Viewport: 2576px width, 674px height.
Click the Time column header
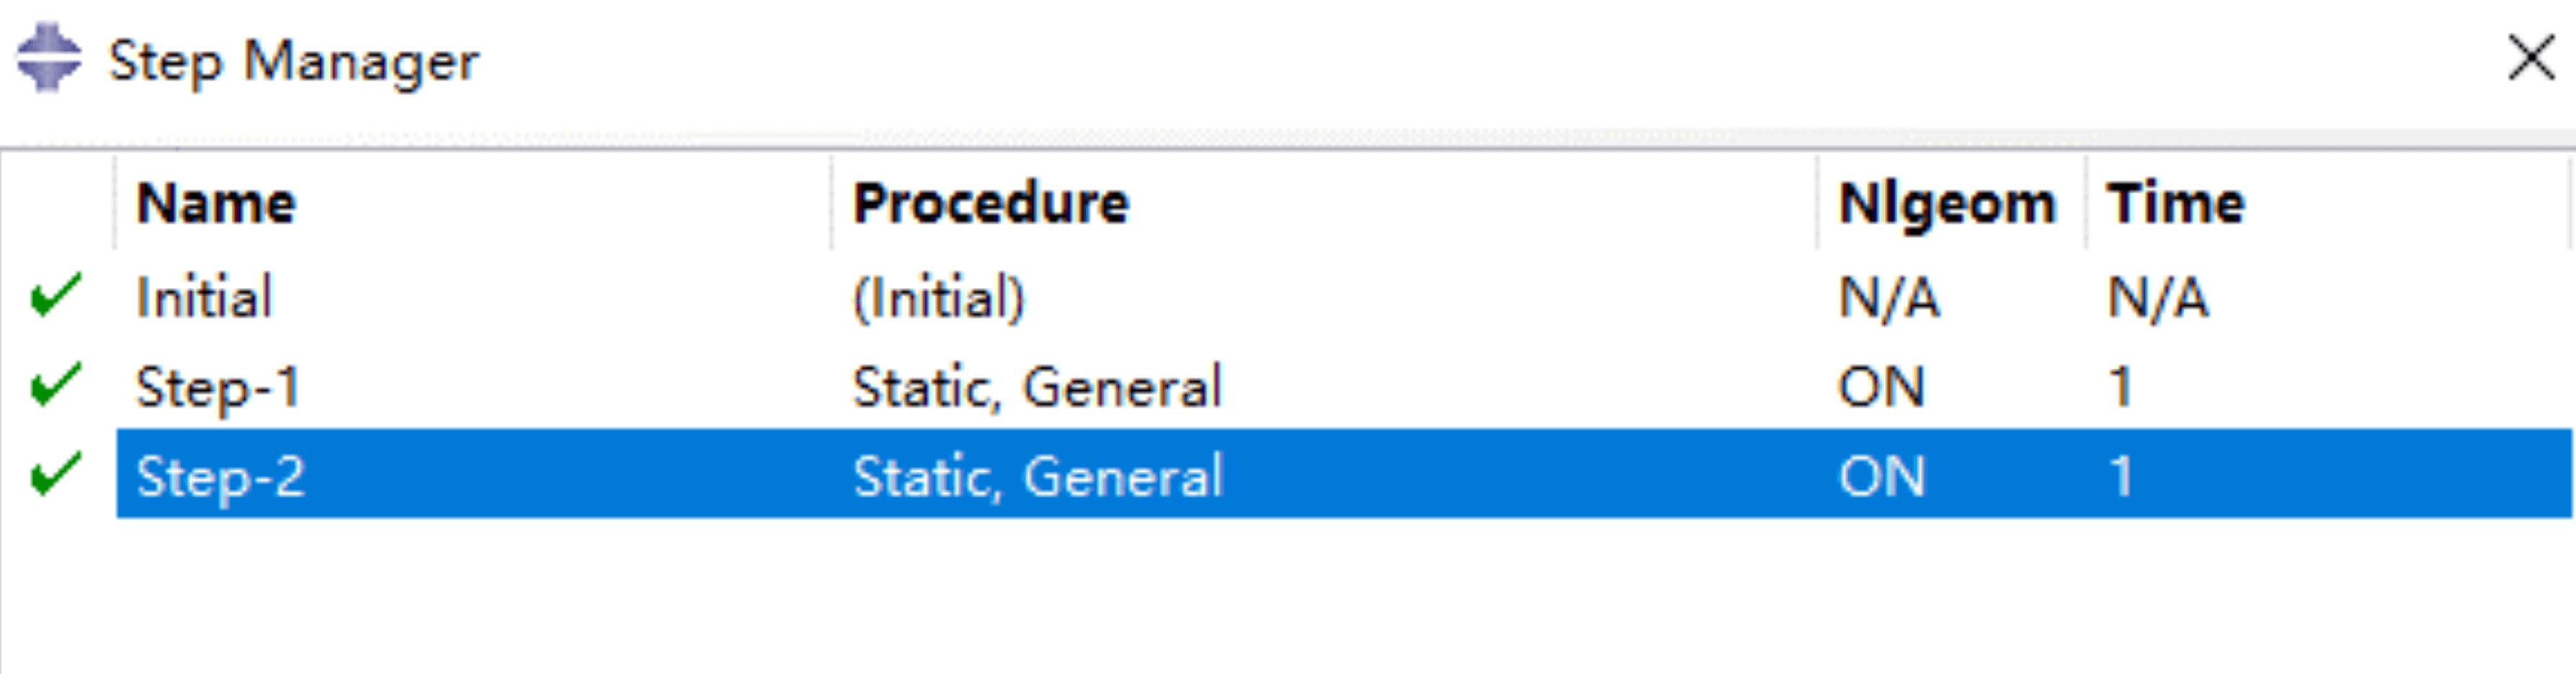pyautogui.click(x=2176, y=204)
